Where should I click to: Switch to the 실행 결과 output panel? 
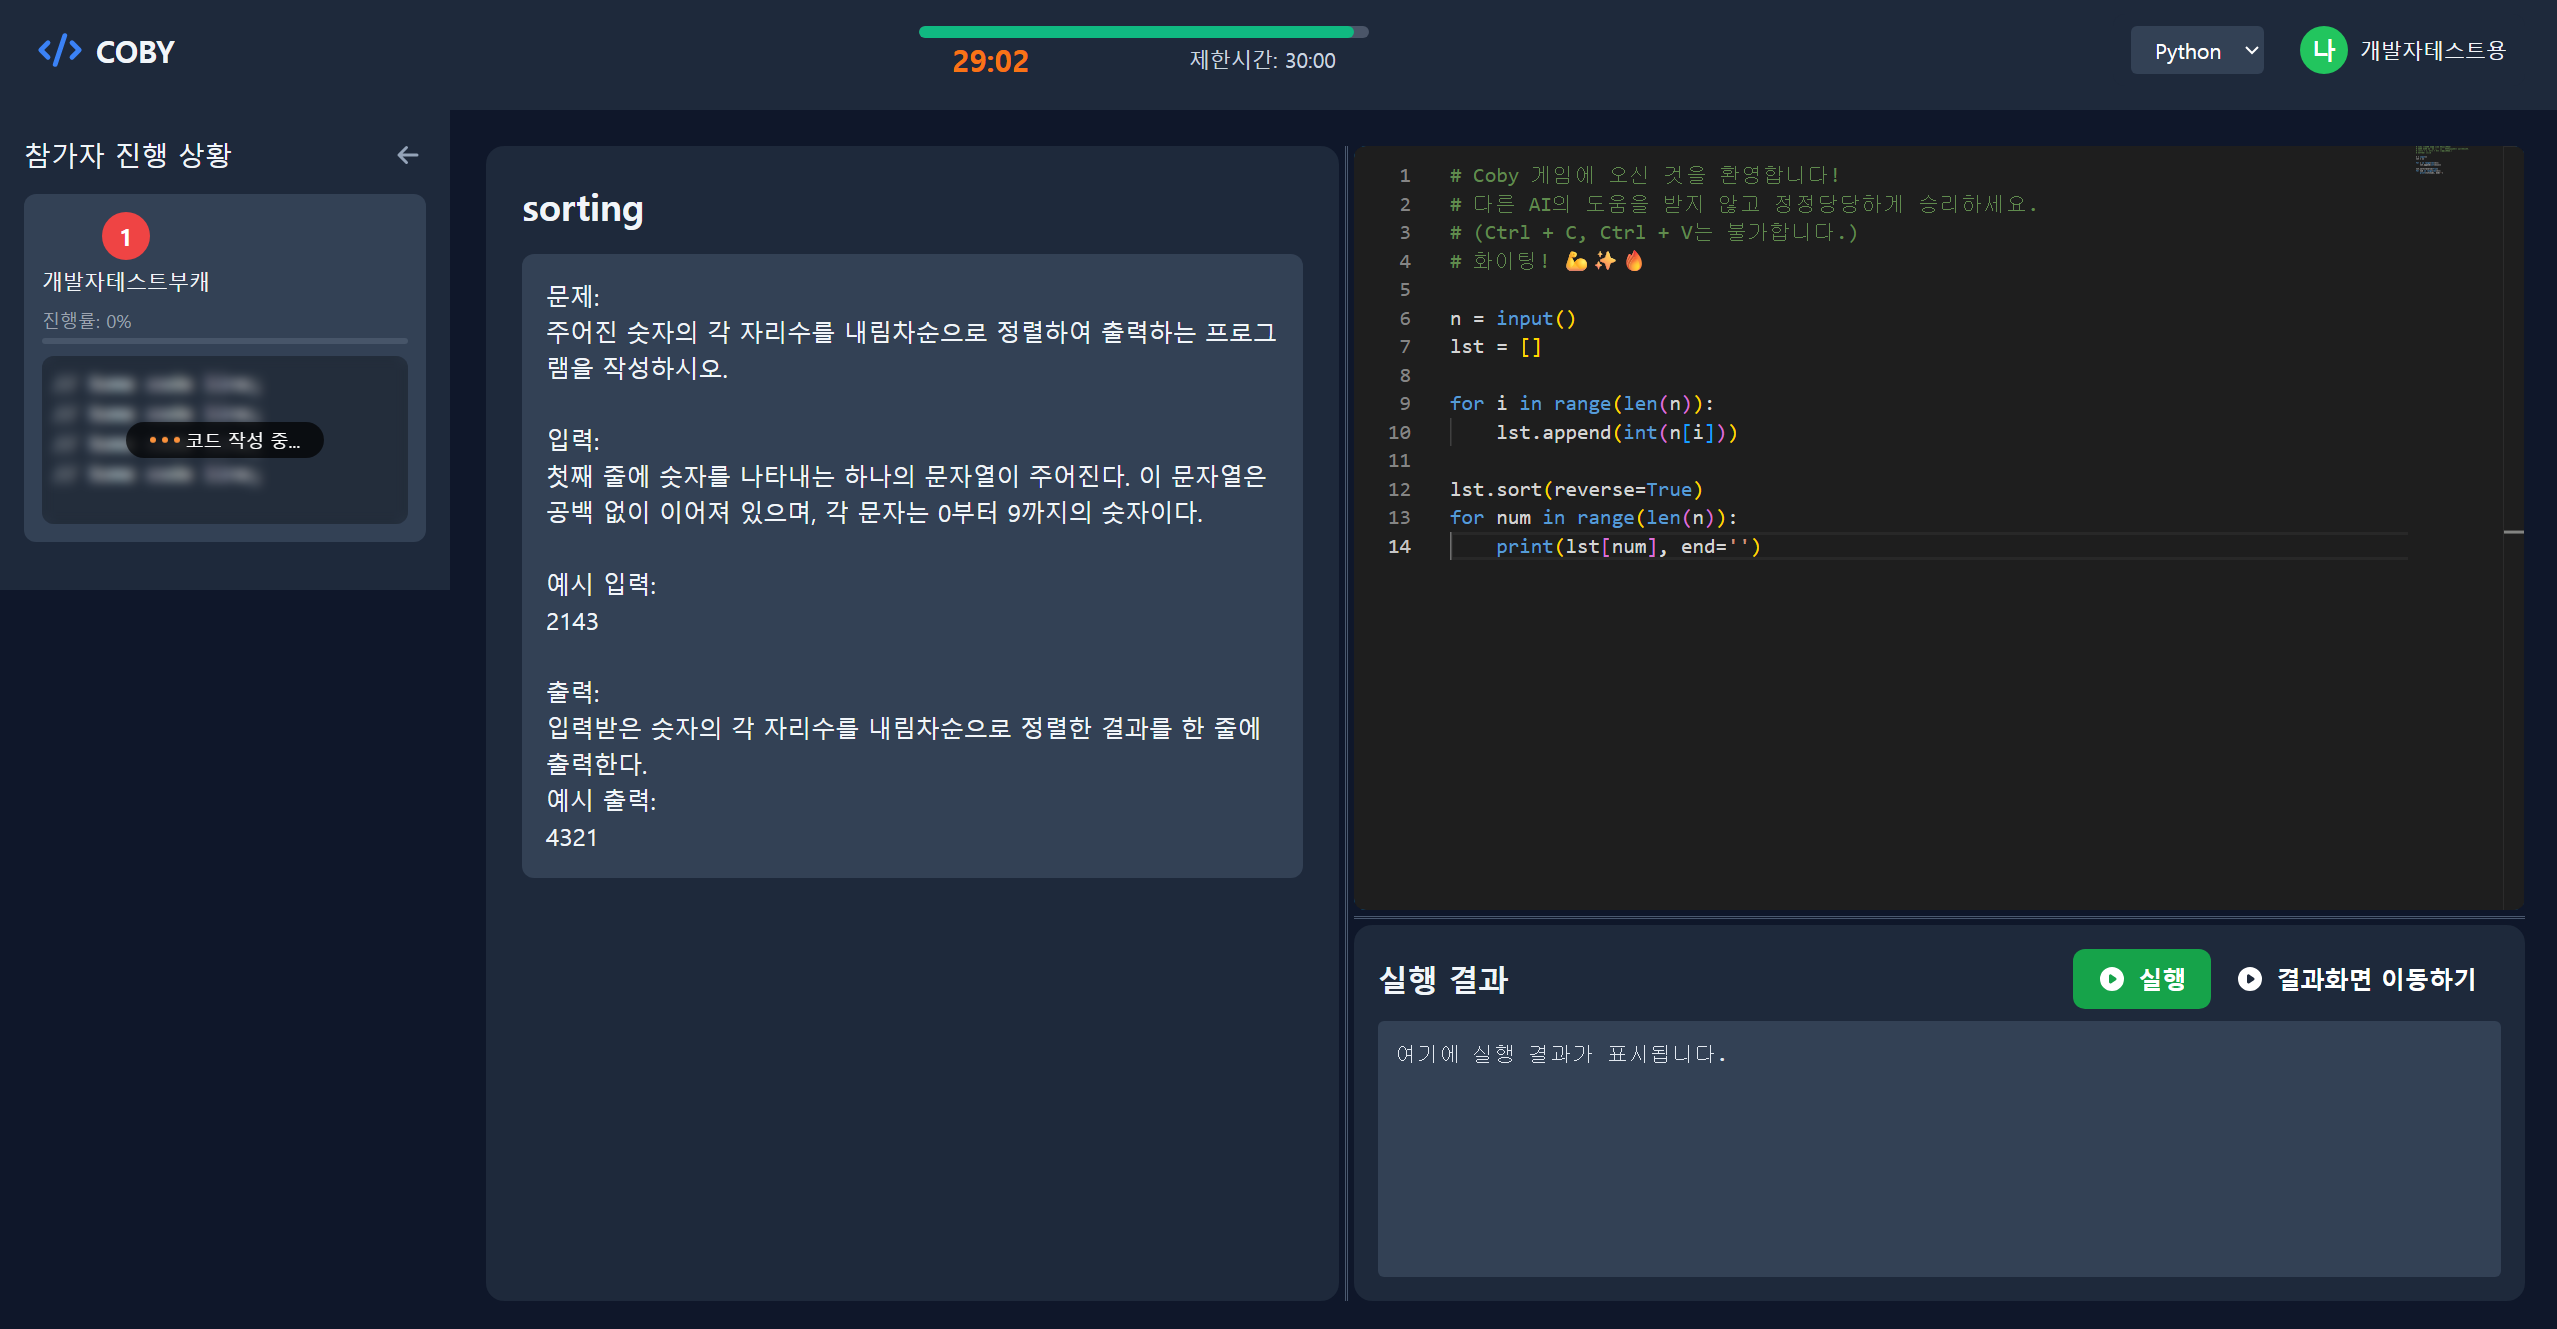pos(1445,979)
